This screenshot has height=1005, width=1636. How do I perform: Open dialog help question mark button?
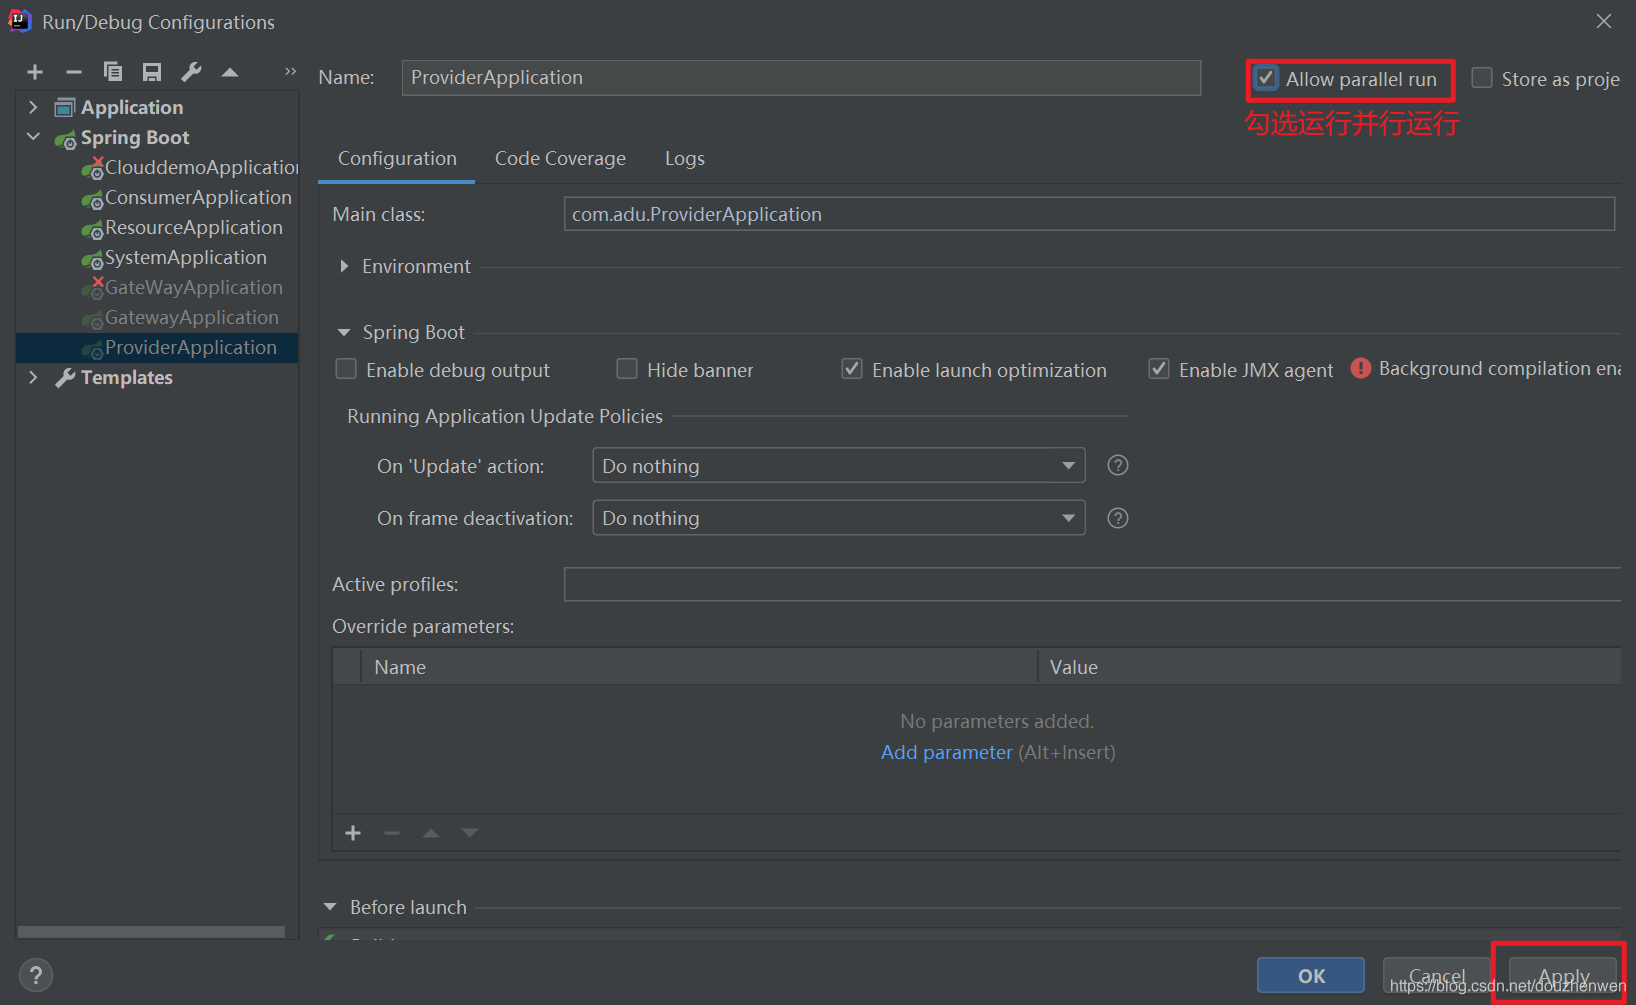tap(35, 975)
